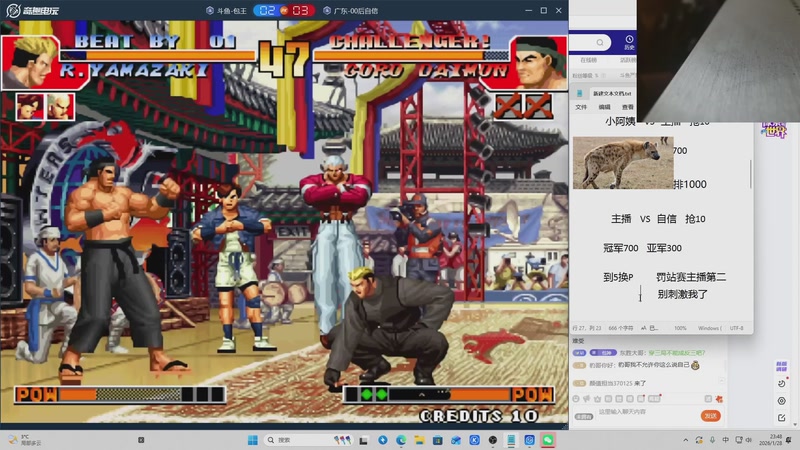This screenshot has height=450, width=800.
Task: Click the search magnifier in the browser bar
Action: [600, 42]
